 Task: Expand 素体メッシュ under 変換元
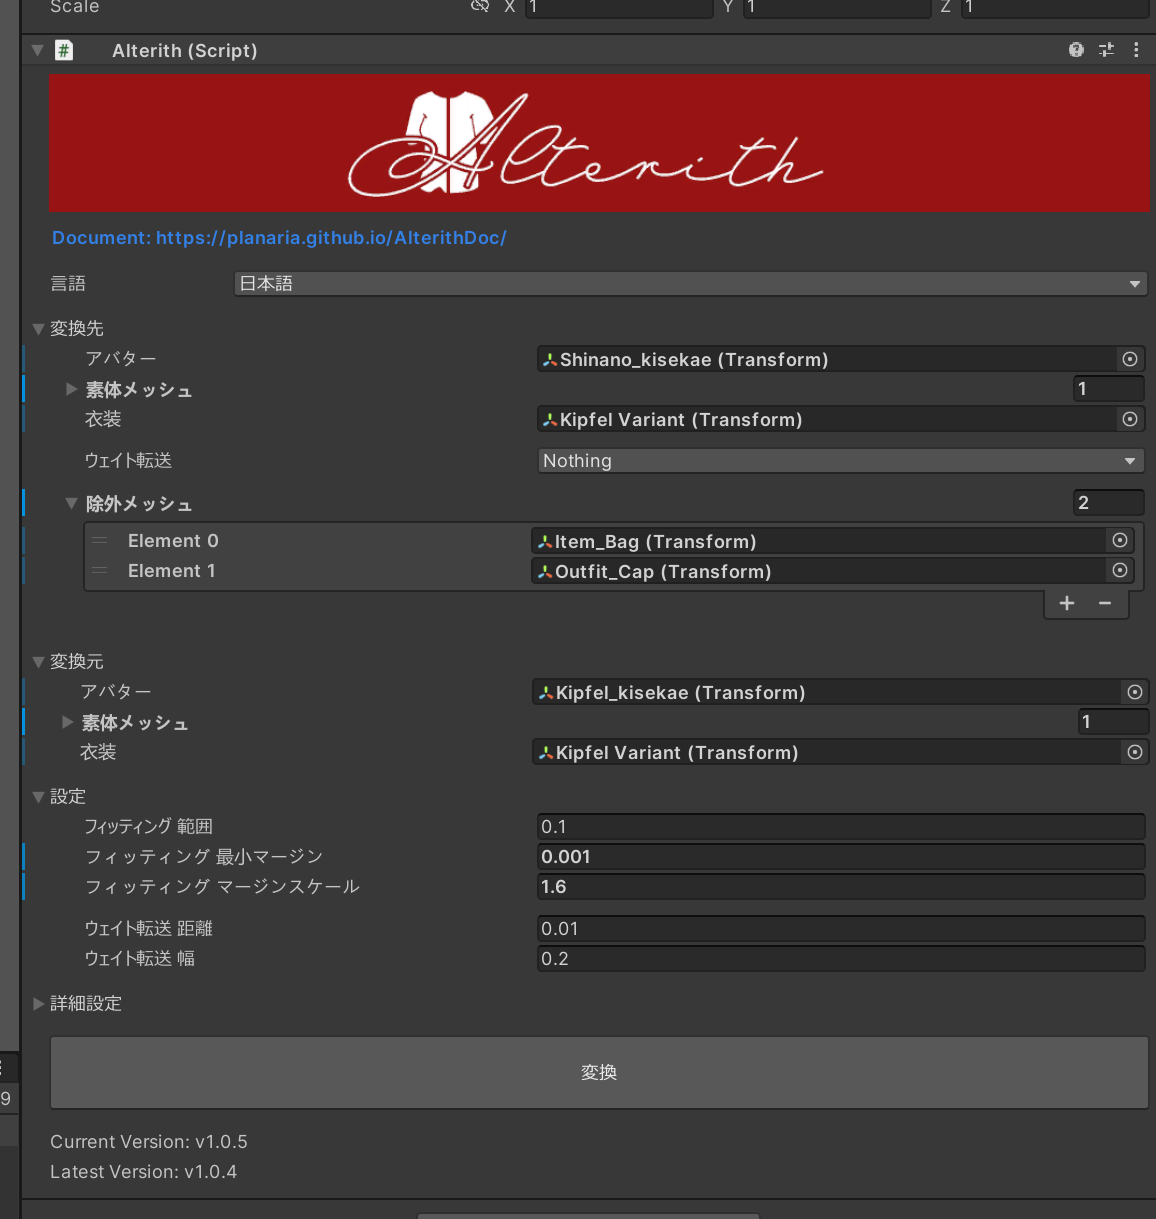[67, 722]
